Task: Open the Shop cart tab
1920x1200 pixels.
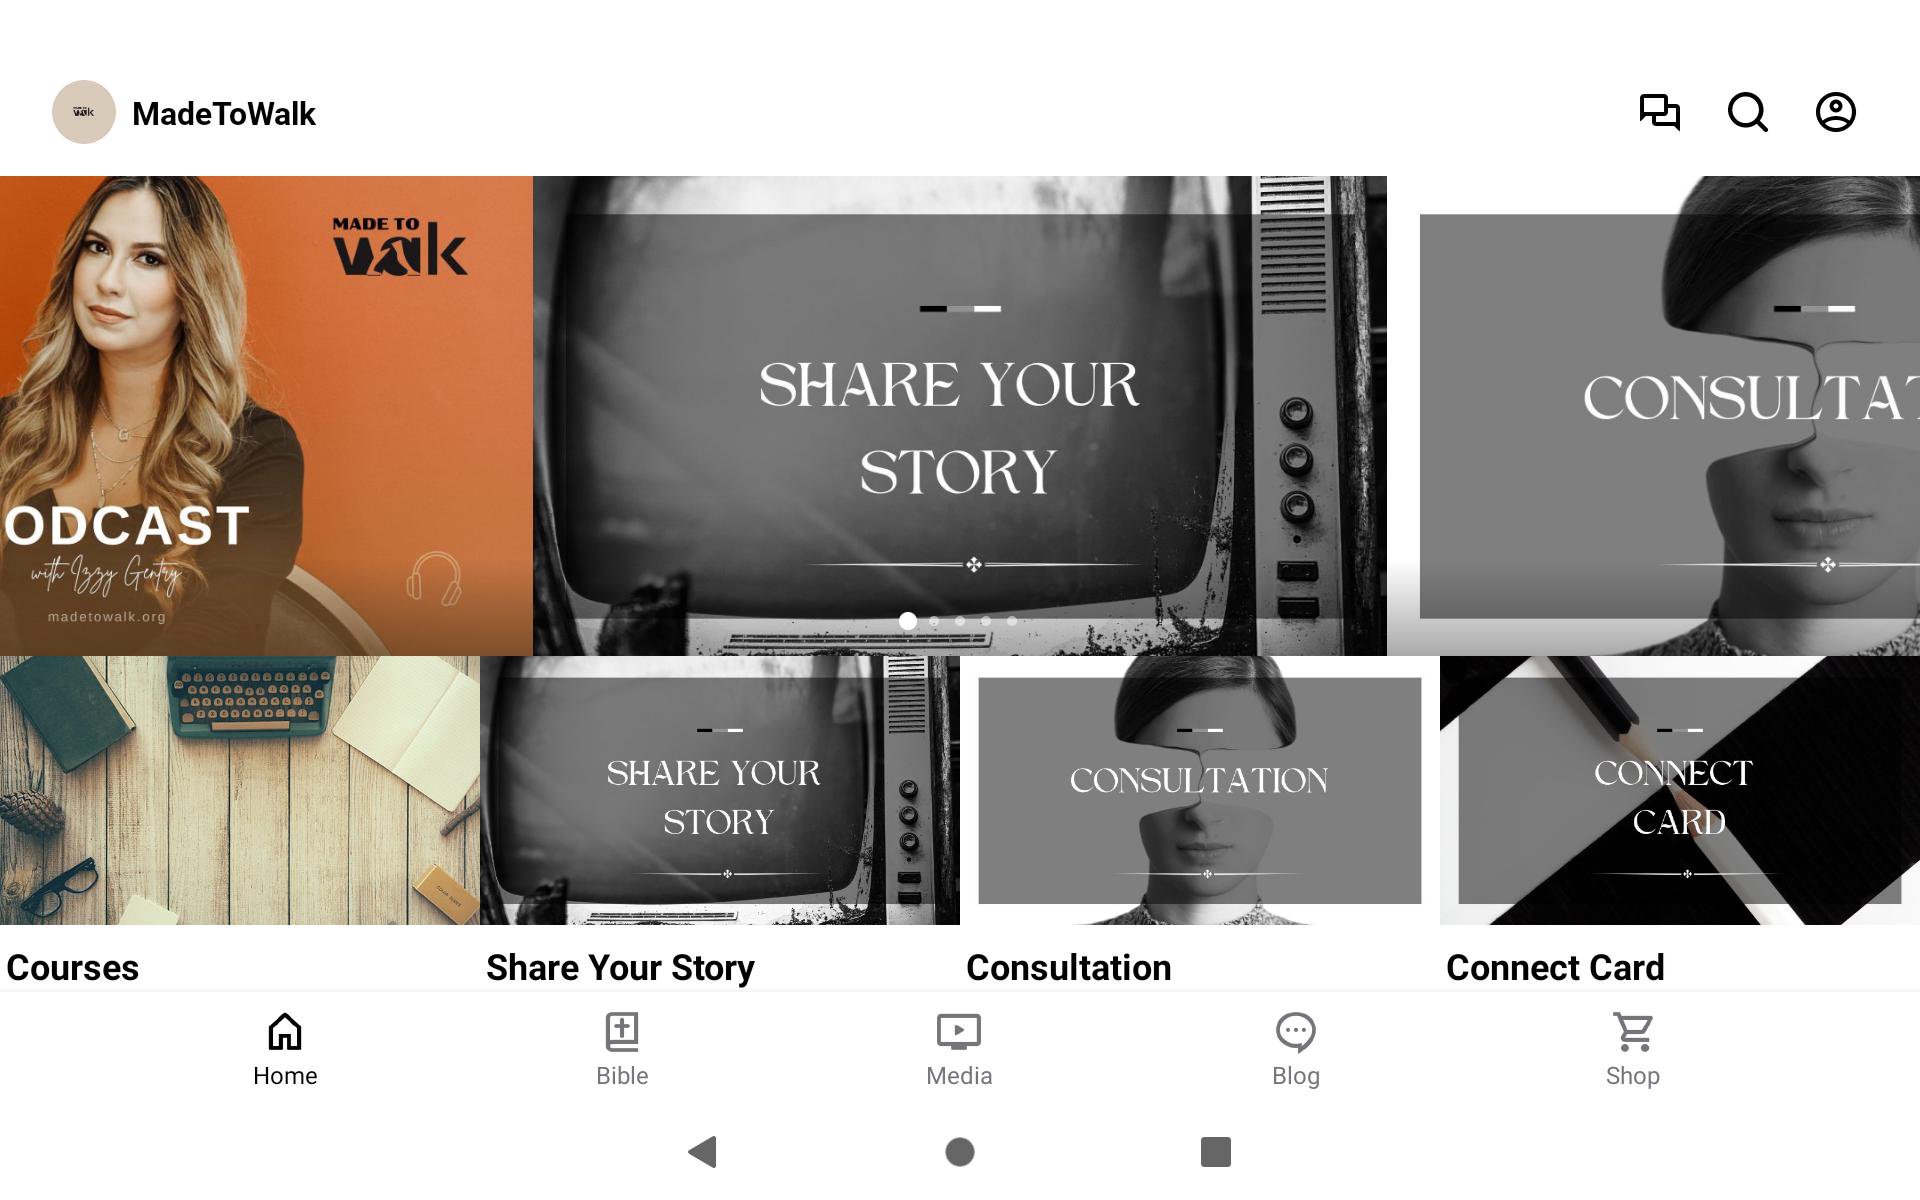Action: [1633, 1050]
